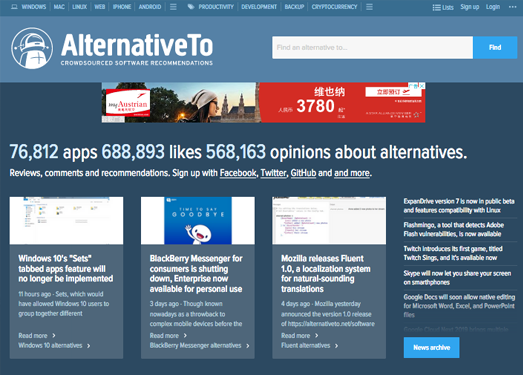
Task: Click chevron next to Windows 10 alternatives
Action: click(88, 346)
